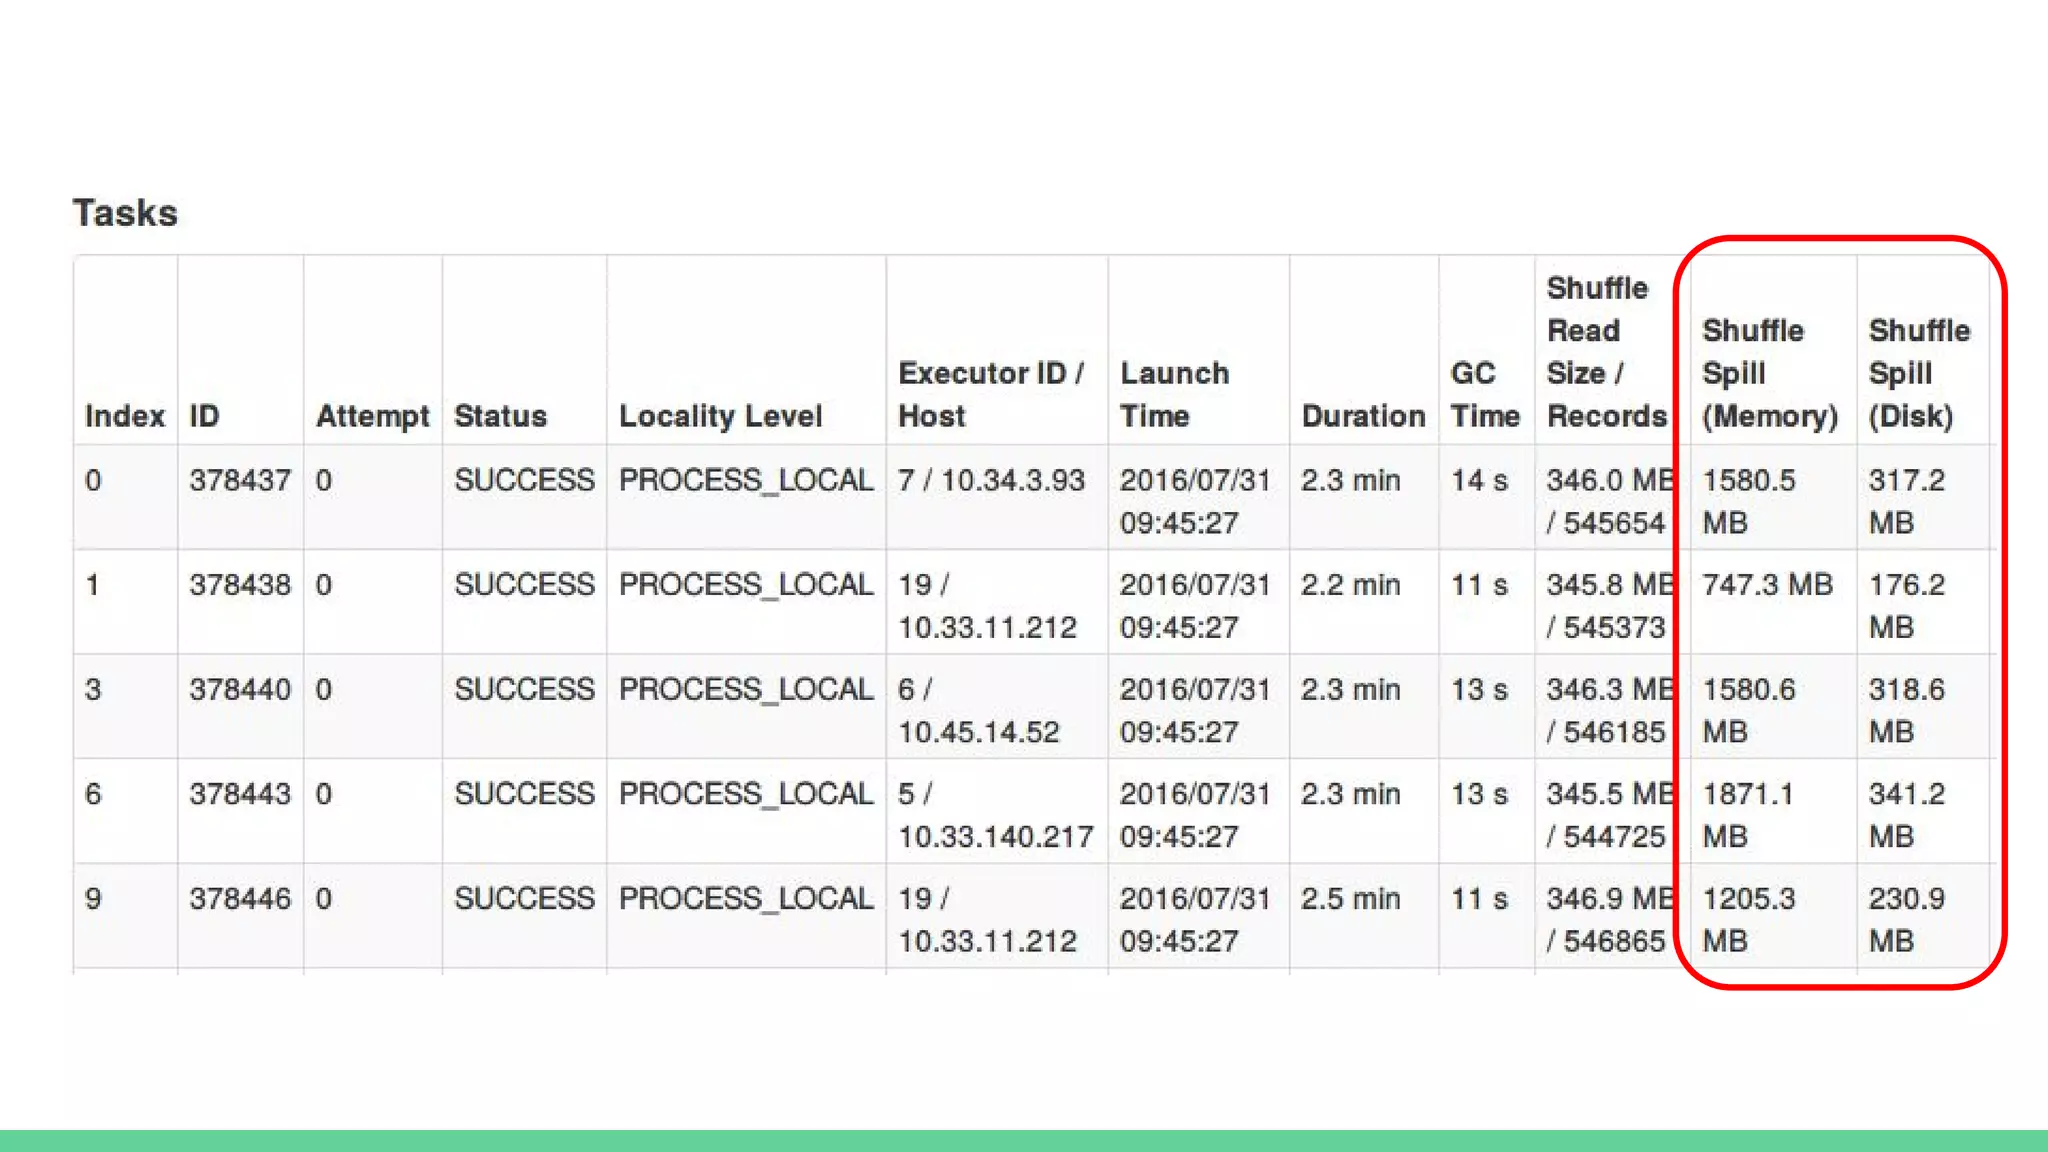Sort by Executor ID / Host header
The height and width of the screenshot is (1152, 2048).
990,394
